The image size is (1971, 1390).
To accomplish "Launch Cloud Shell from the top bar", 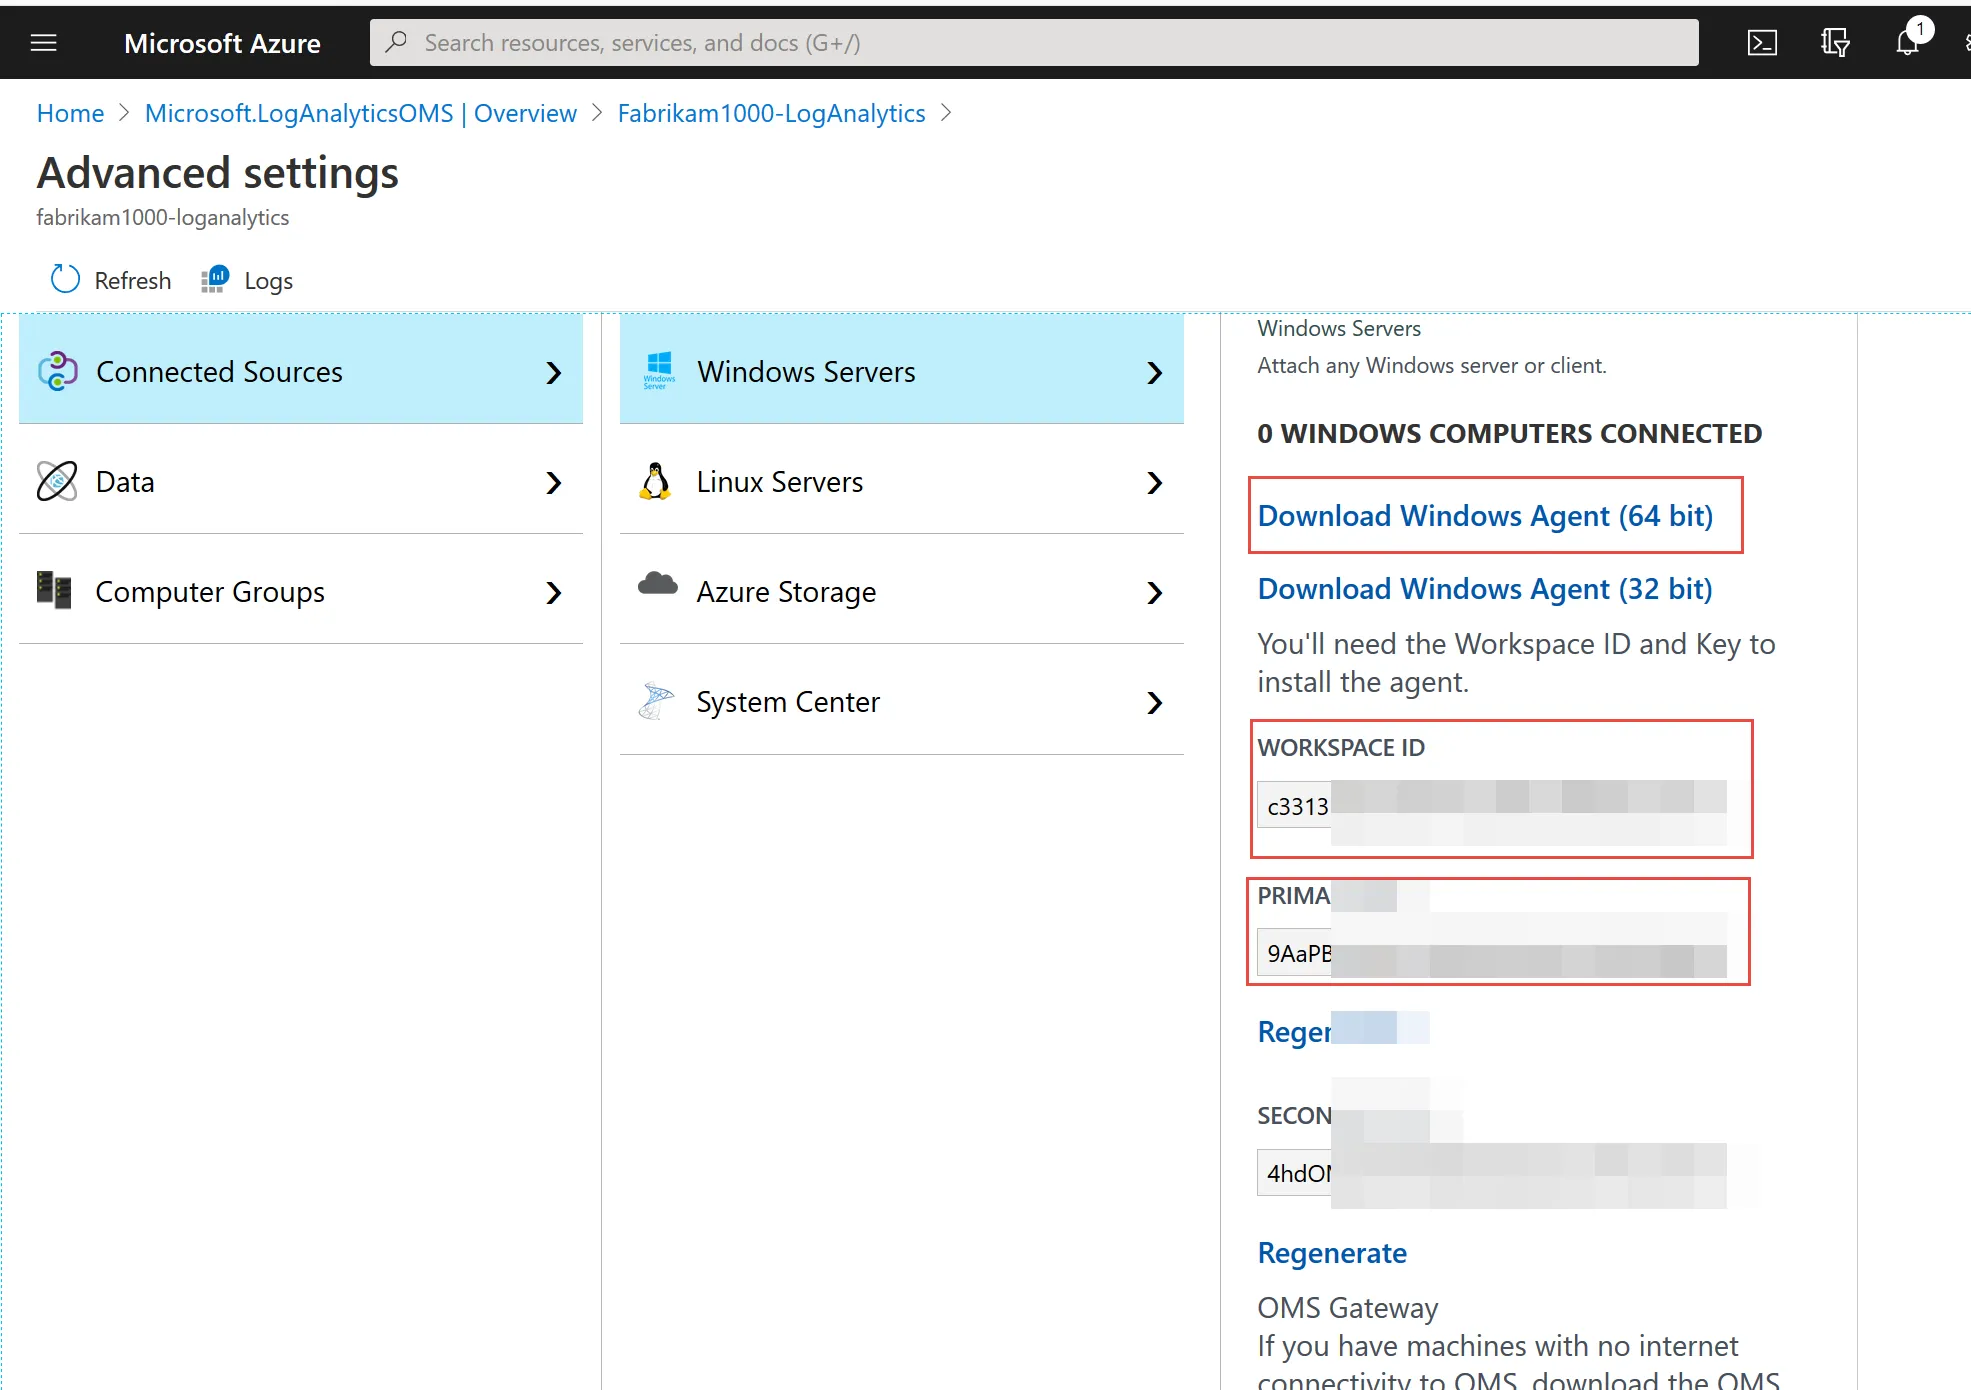I will [1761, 43].
